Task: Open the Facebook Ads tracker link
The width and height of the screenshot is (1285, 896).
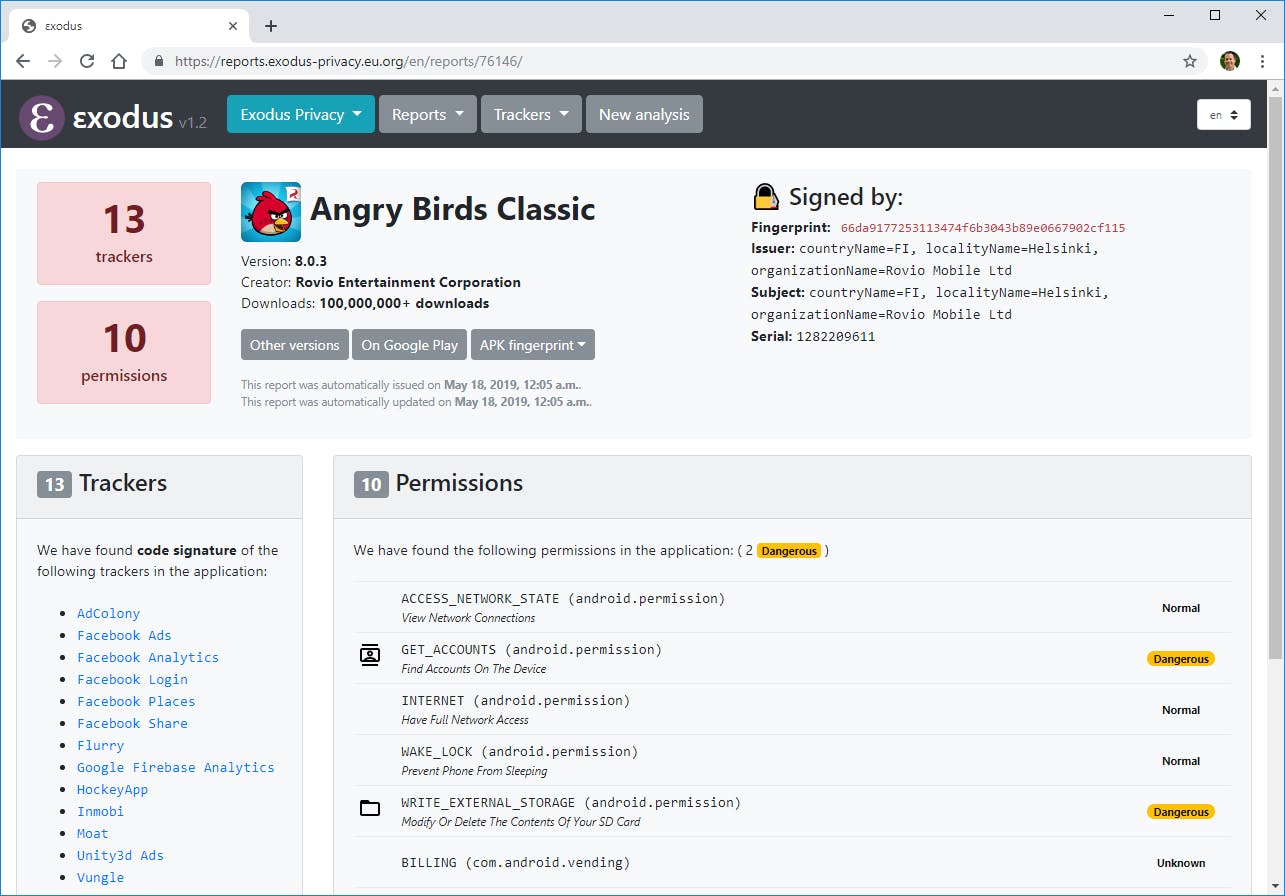Action: click(x=124, y=635)
